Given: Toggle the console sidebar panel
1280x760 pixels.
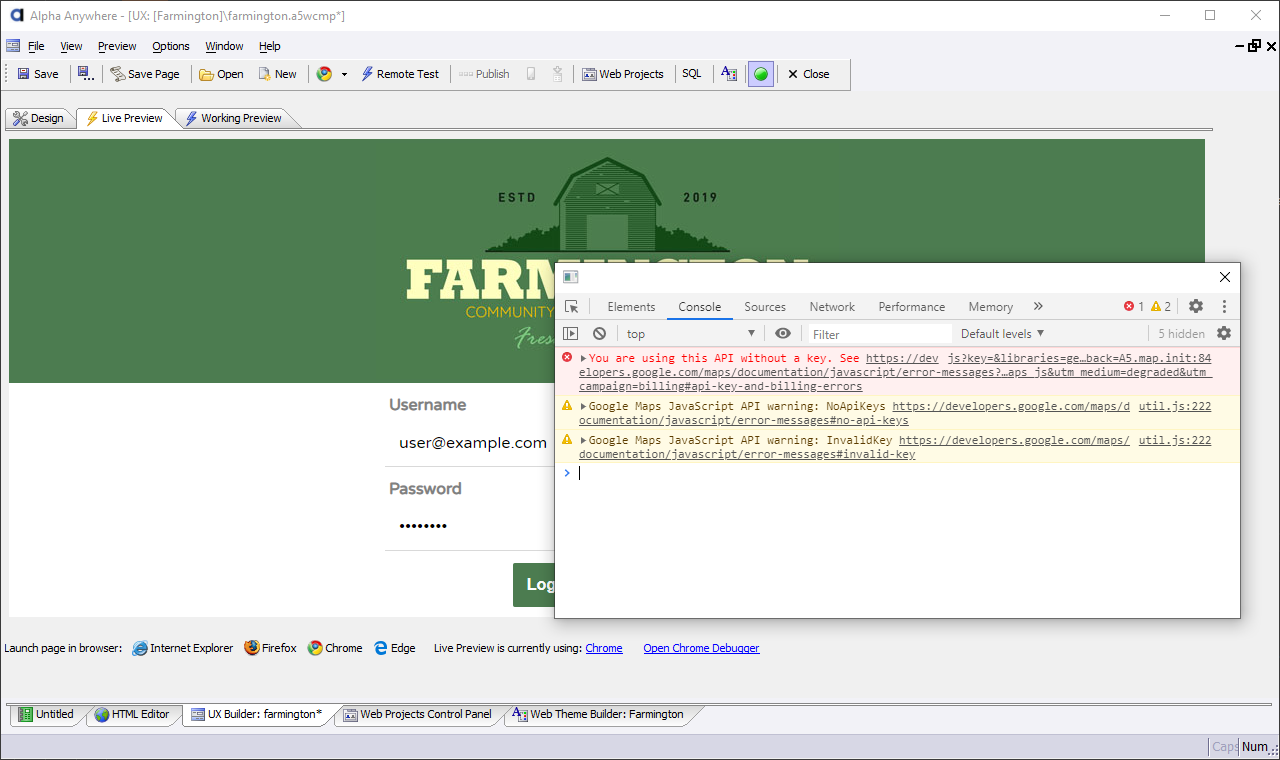Looking at the screenshot, I should (570, 334).
